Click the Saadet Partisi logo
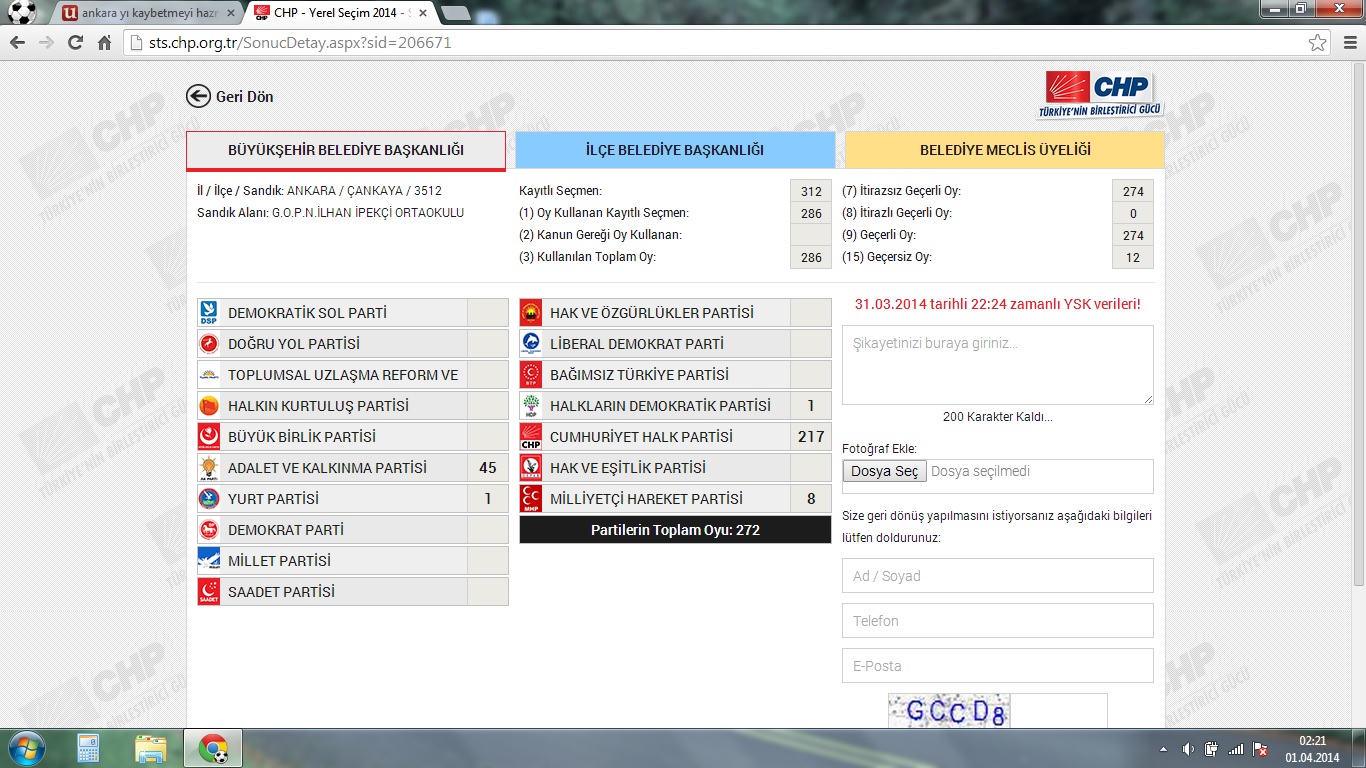This screenshot has height=768, width=1366. tap(209, 592)
